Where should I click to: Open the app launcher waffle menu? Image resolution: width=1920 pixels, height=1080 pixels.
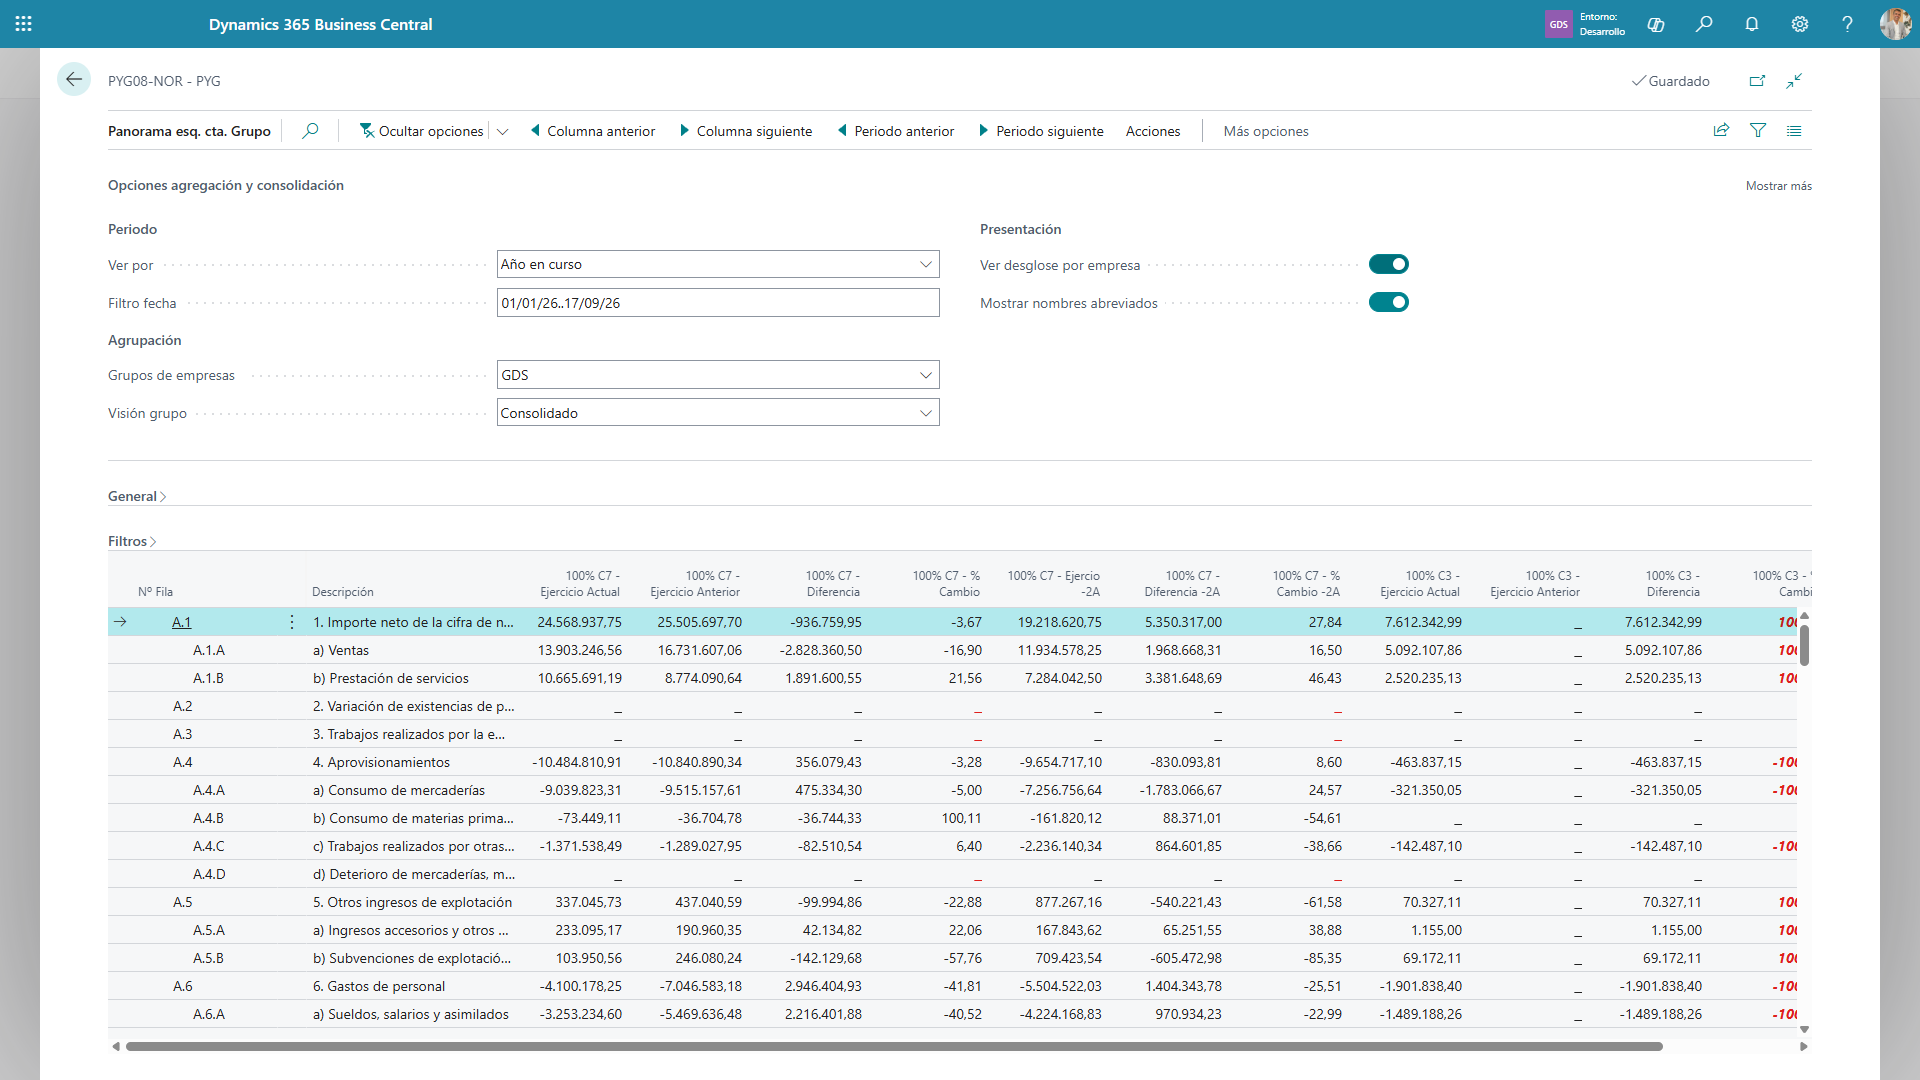[x=24, y=24]
